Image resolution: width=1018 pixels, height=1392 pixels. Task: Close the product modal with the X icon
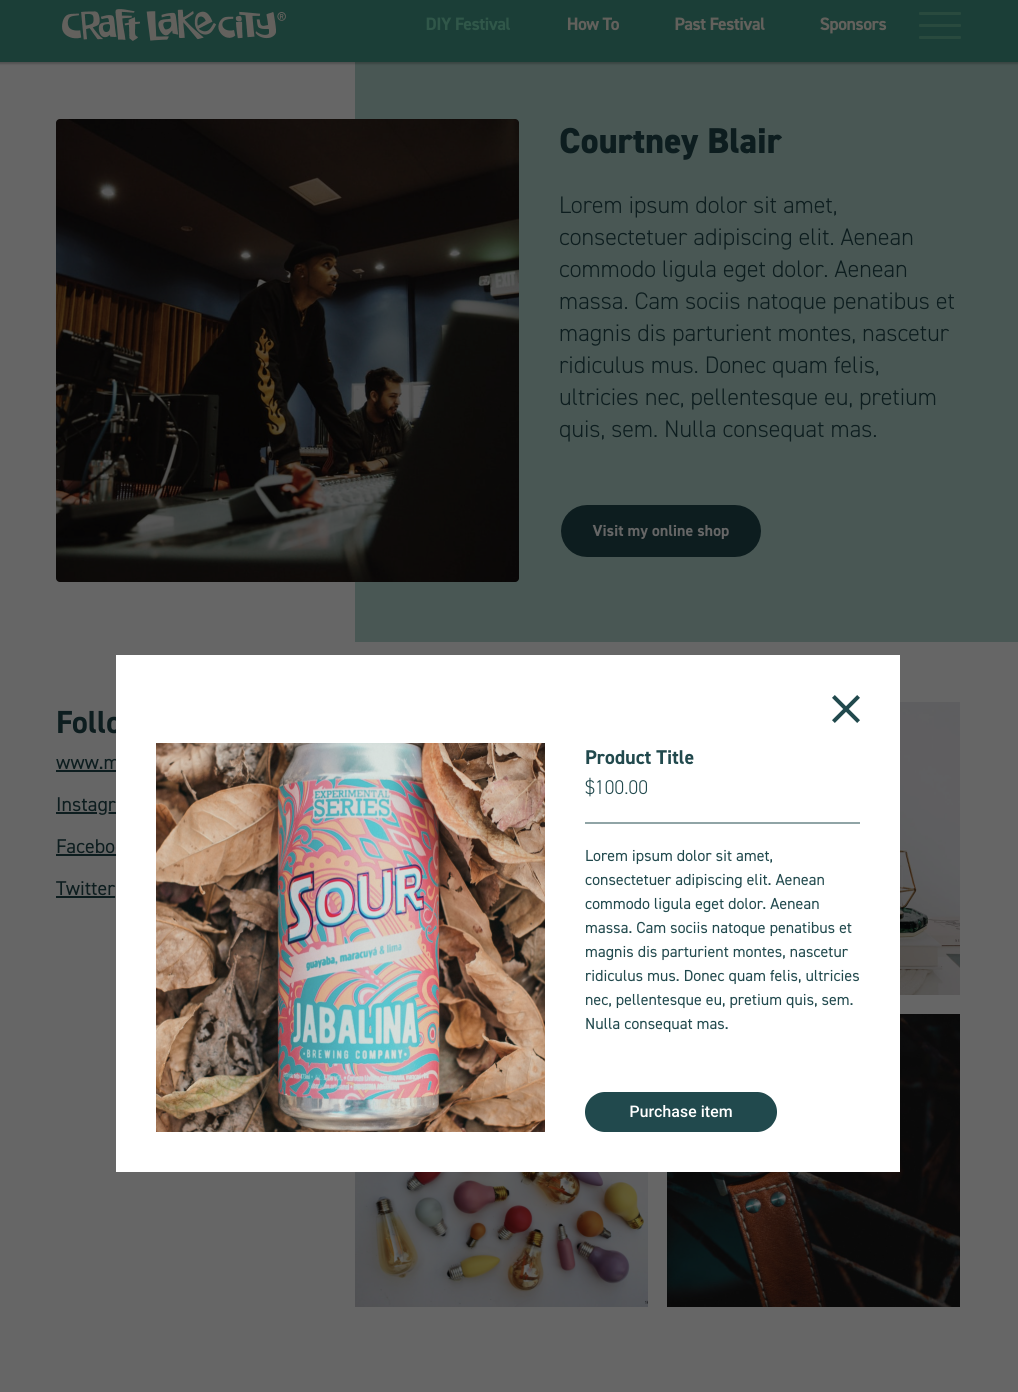[x=846, y=709]
